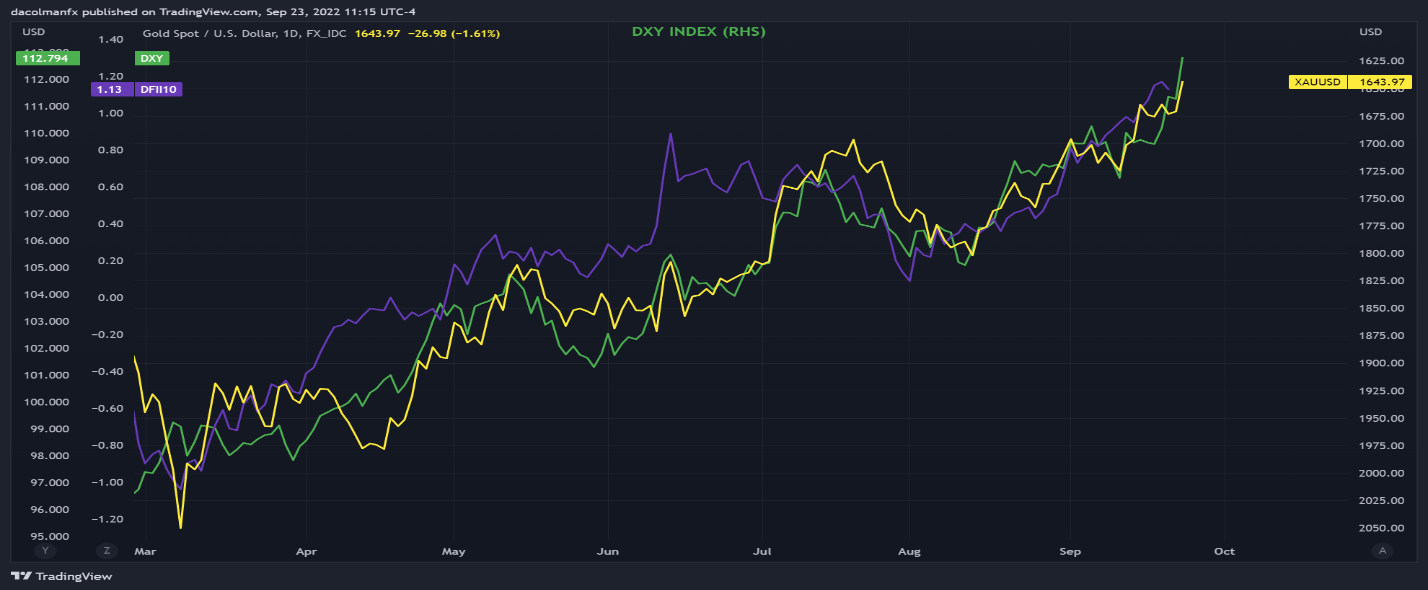1428x590 pixels.
Task: Click the purple DFII10 series label
Action: [x=158, y=89]
